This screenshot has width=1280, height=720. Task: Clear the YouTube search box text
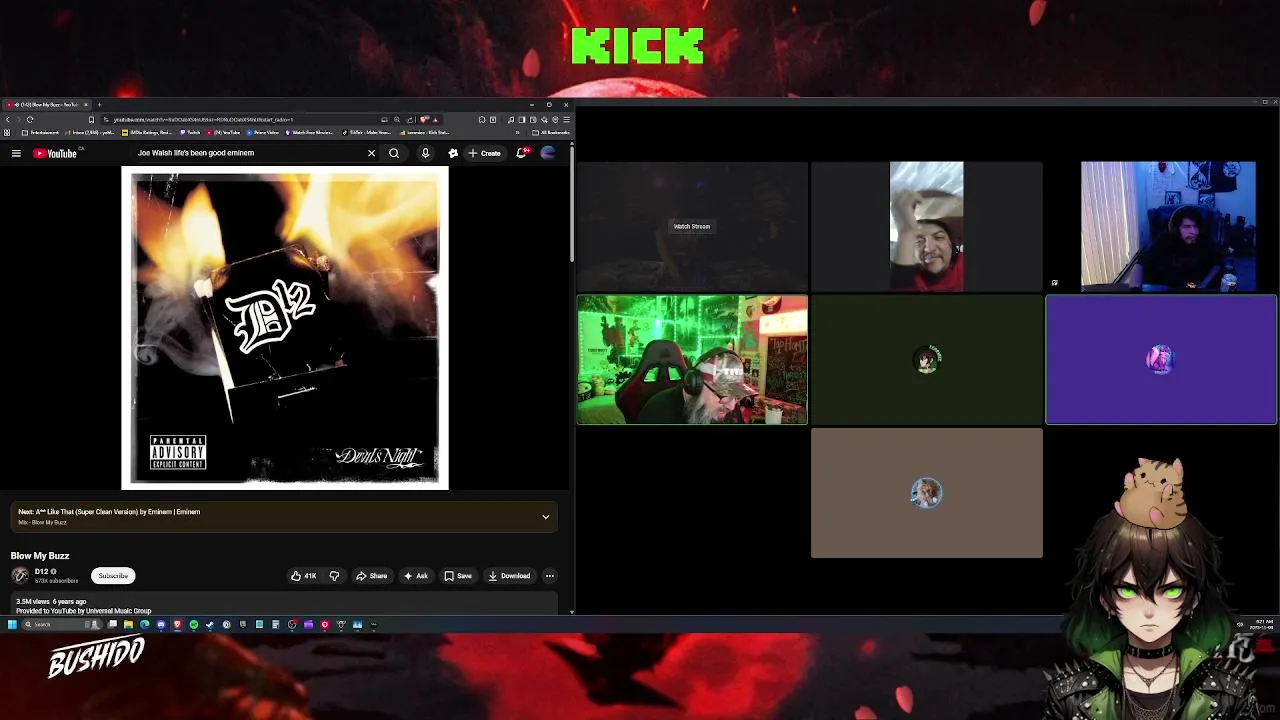(x=371, y=153)
